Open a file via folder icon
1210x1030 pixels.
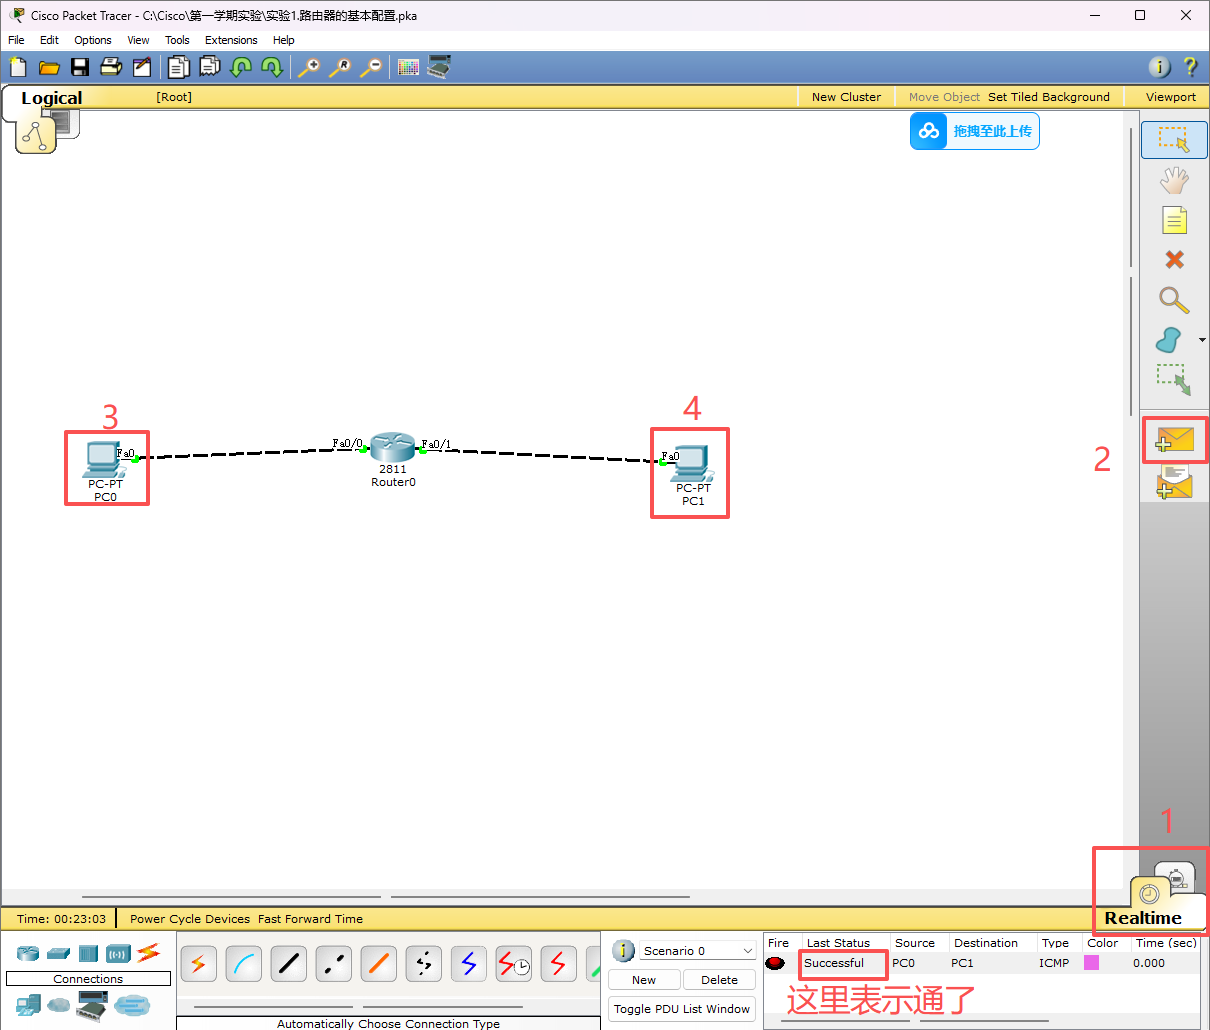coord(49,67)
